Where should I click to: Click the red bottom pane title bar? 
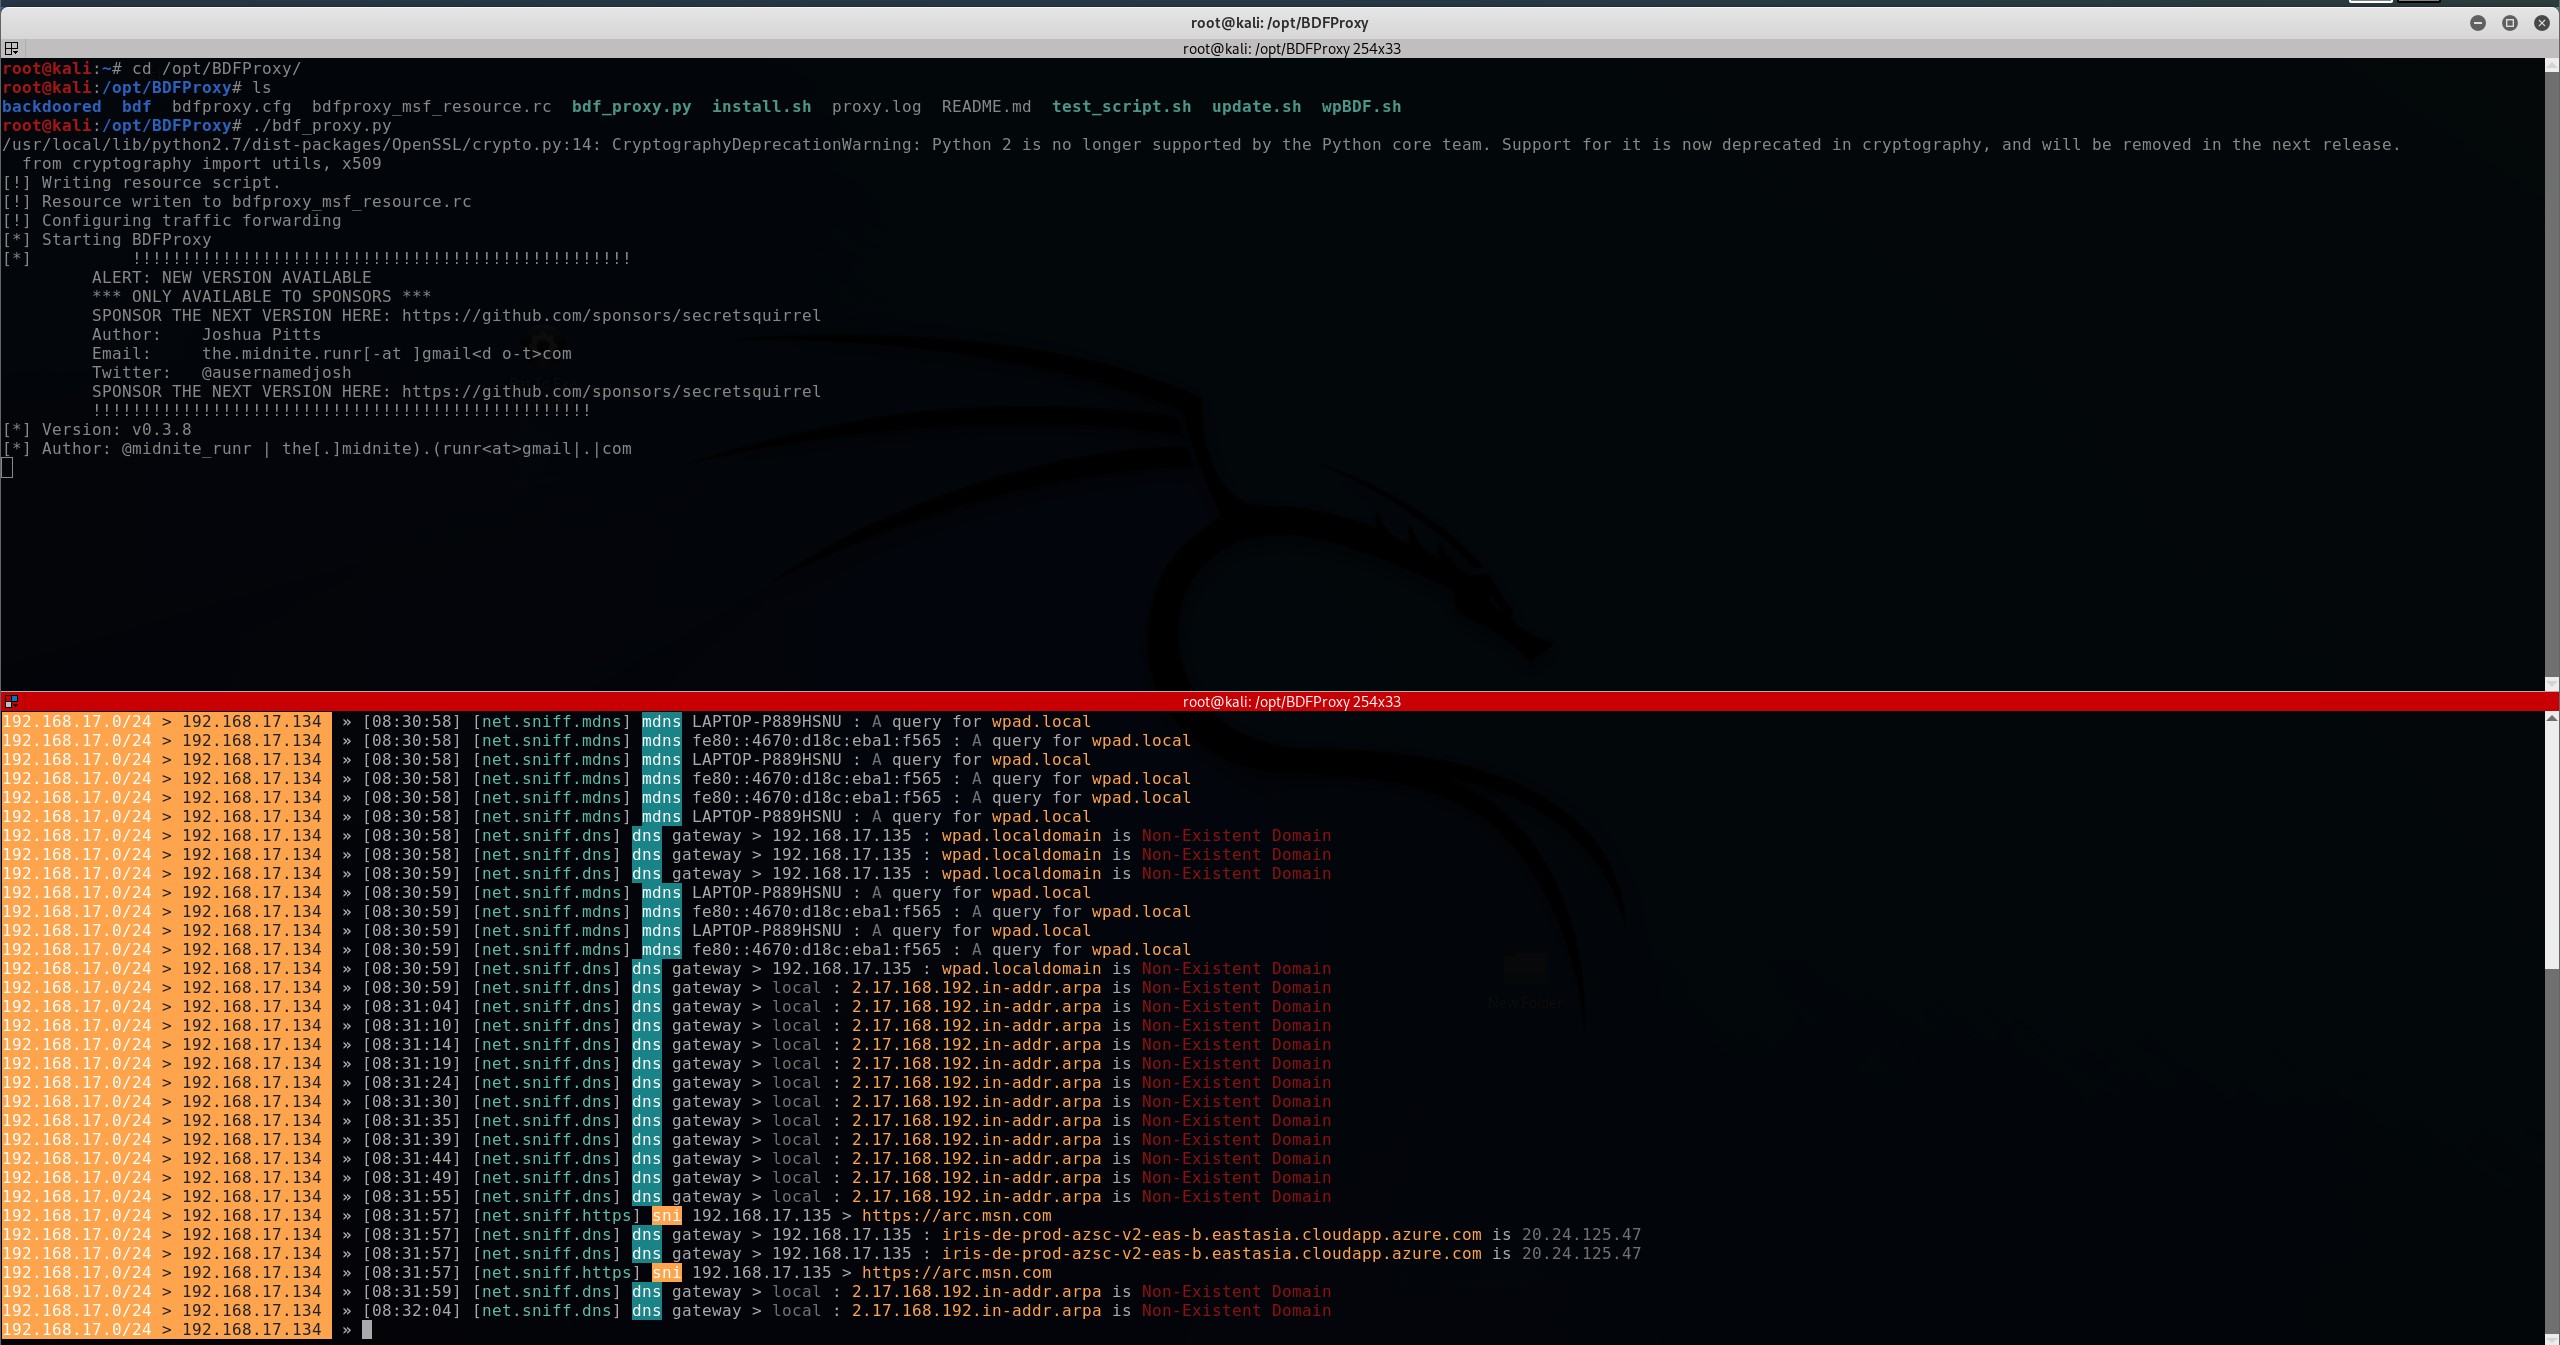[x=1290, y=702]
